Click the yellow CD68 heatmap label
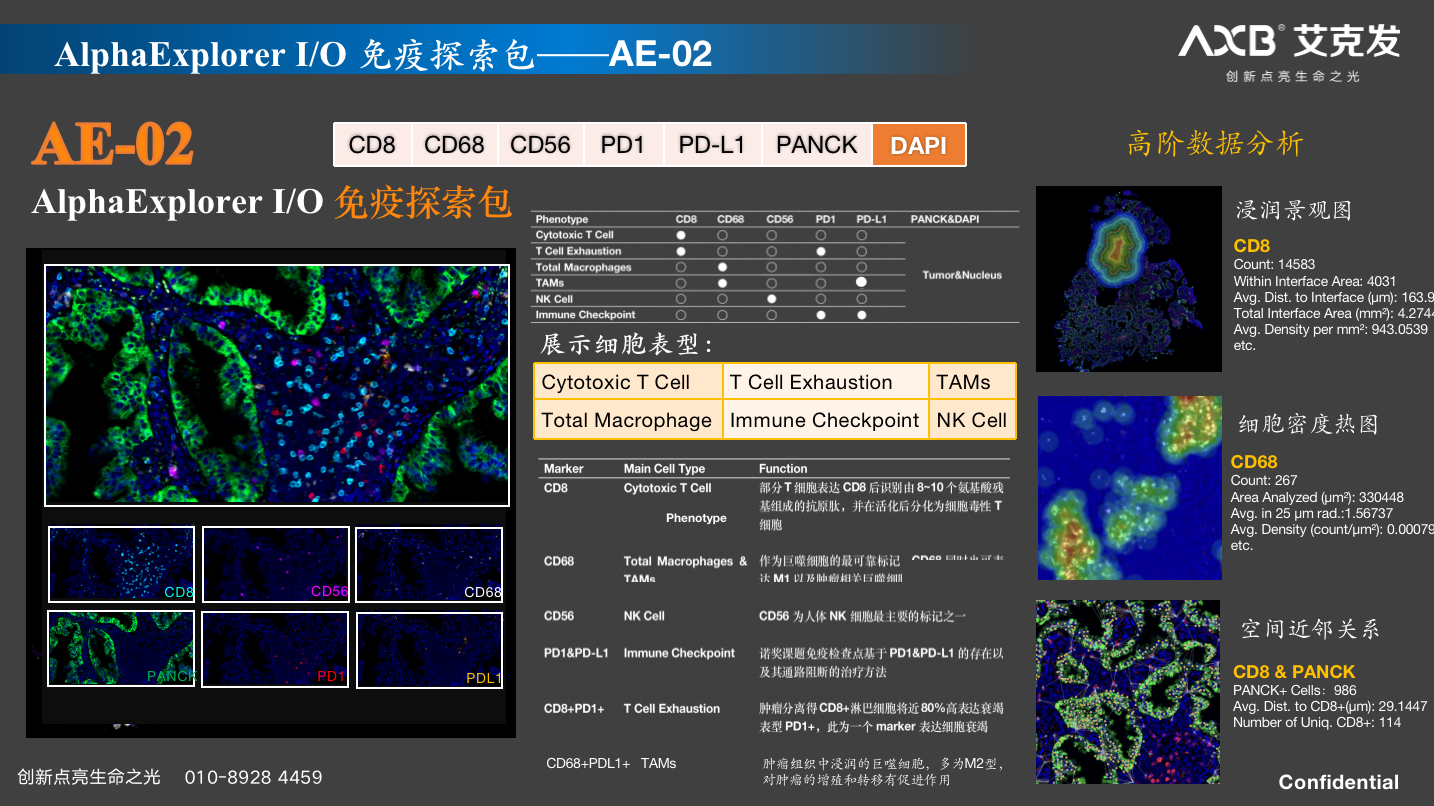This screenshot has height=806, width=1434. (x=1254, y=462)
